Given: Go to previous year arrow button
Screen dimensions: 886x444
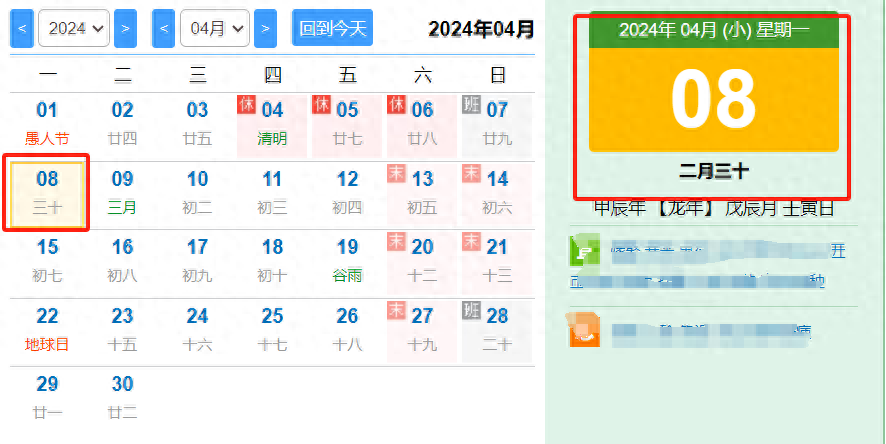Looking at the screenshot, I should click(22, 28).
